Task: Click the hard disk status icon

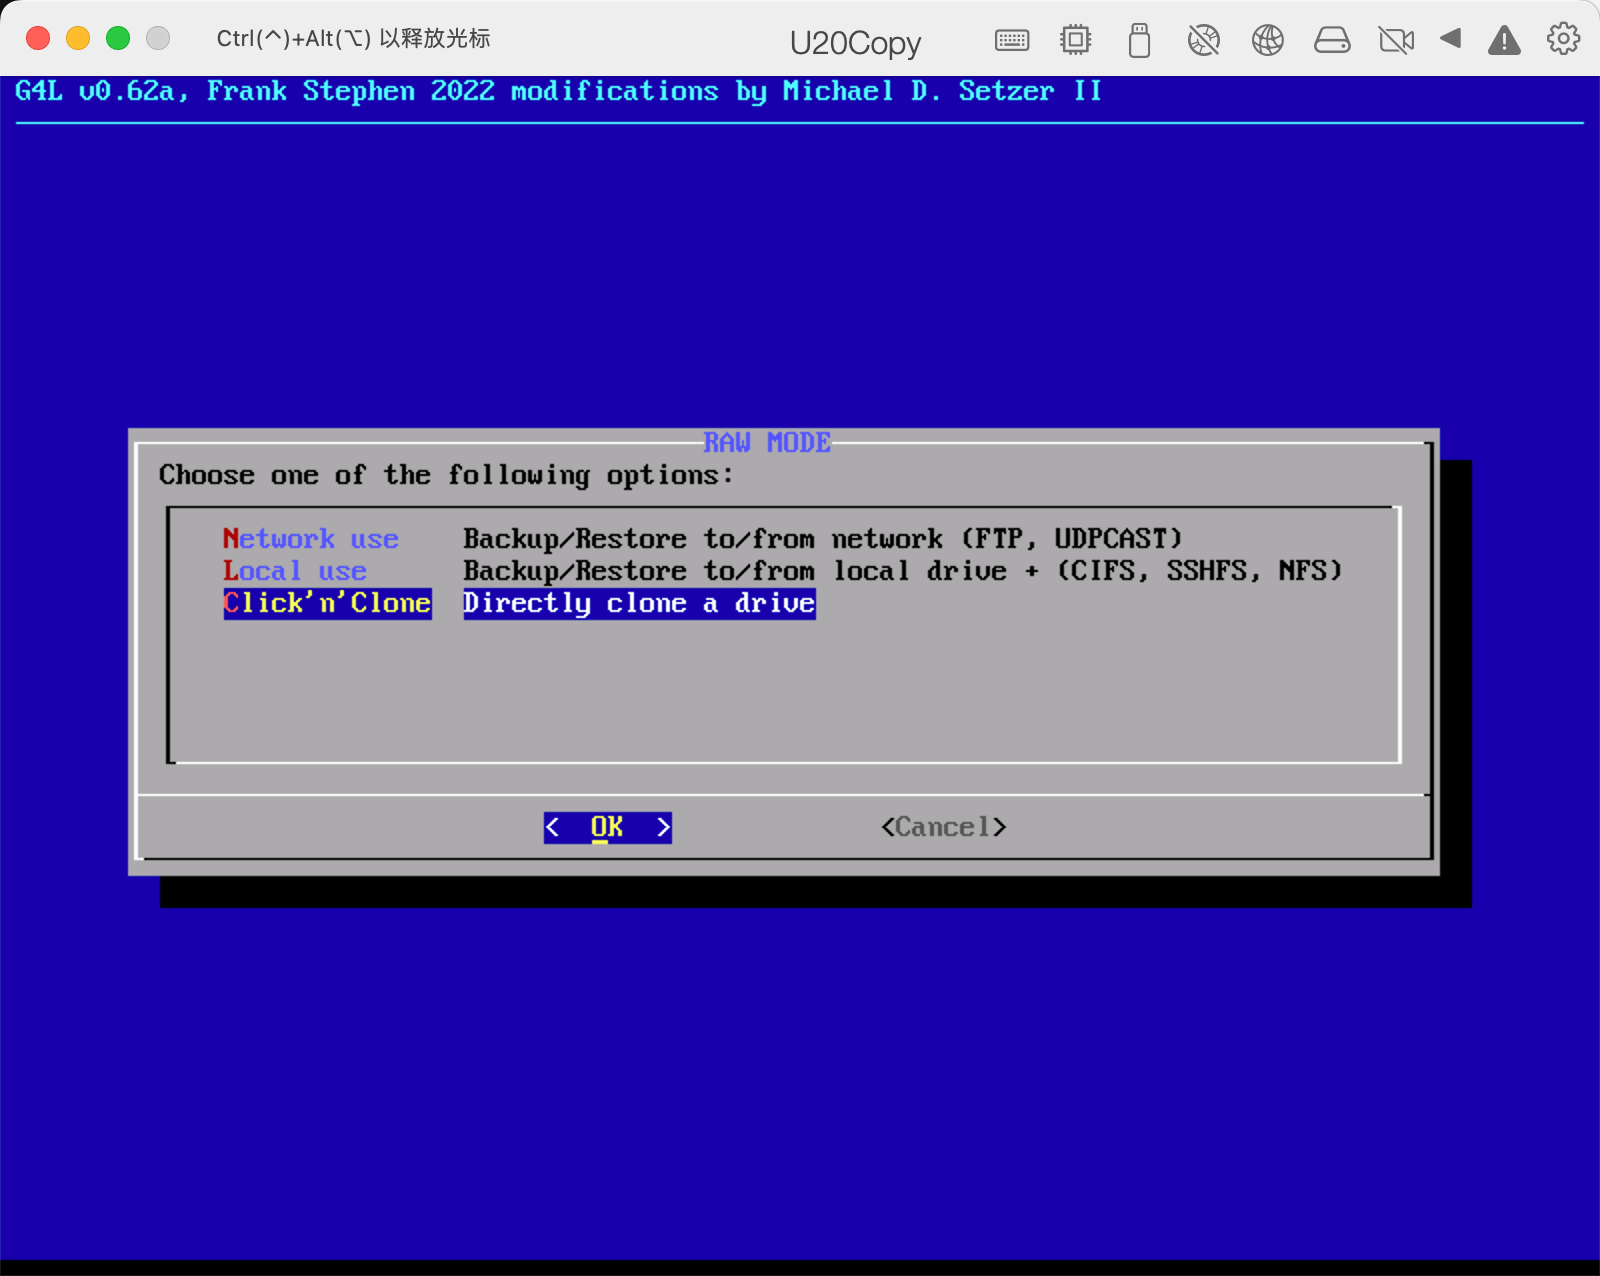Action: click(1332, 39)
